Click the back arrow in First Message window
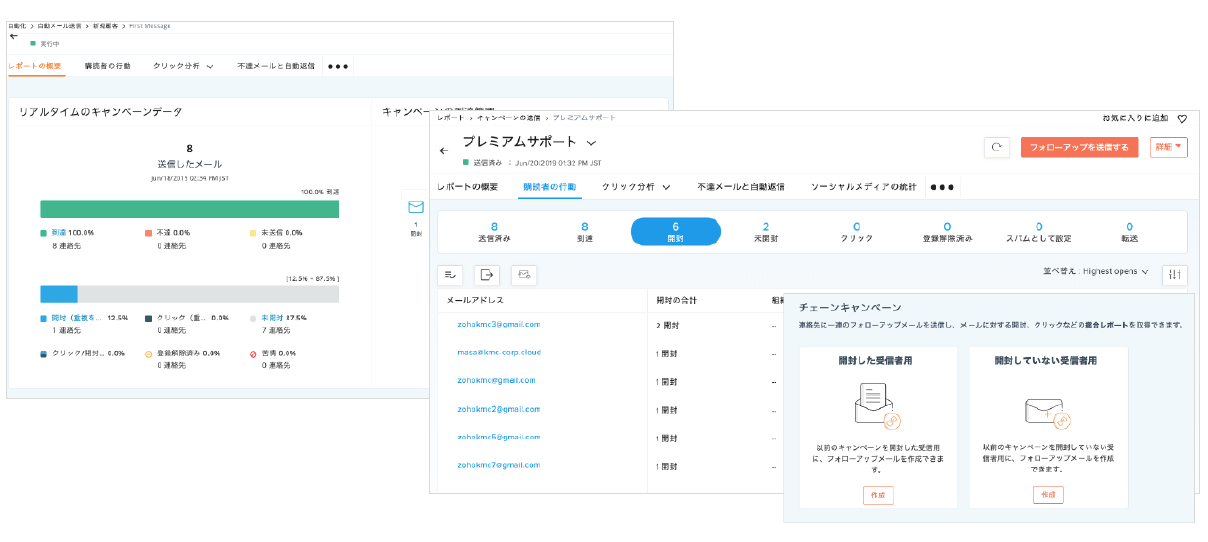The height and width of the screenshot is (542, 1208). (14, 35)
